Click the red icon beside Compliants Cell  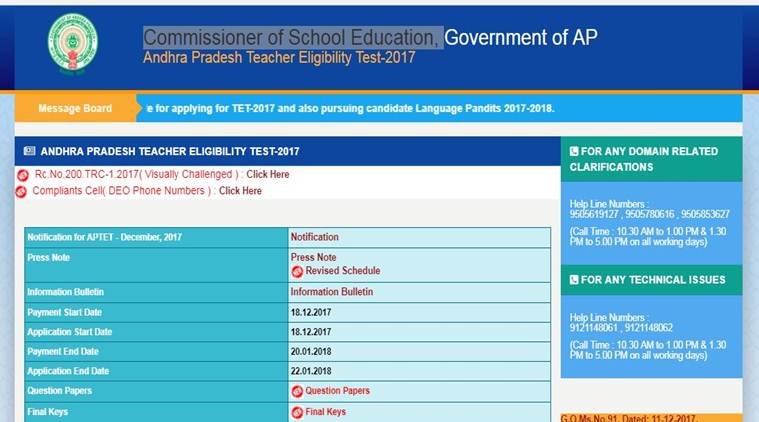[x=23, y=191]
